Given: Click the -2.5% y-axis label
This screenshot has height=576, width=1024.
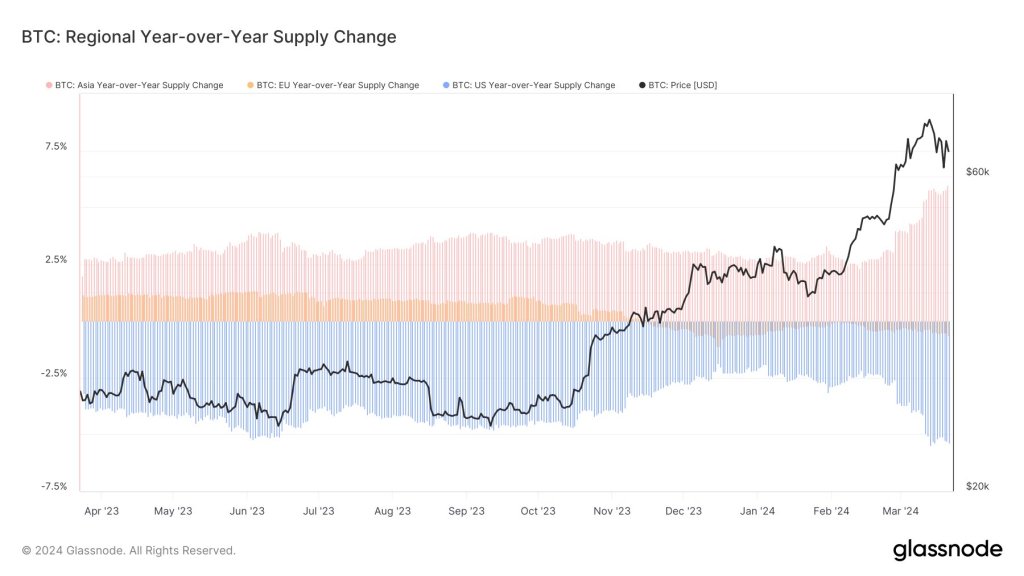Looking at the screenshot, I should [x=54, y=373].
